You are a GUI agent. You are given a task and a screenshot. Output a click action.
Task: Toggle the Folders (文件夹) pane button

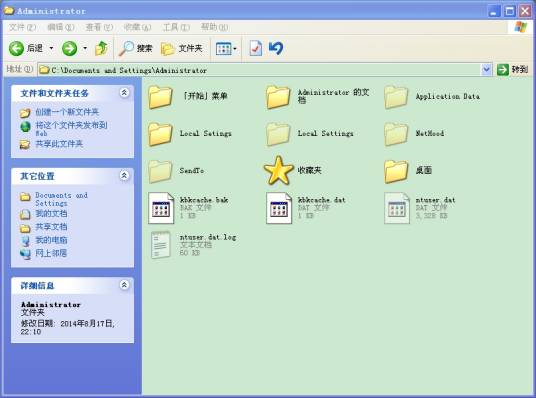(x=182, y=49)
